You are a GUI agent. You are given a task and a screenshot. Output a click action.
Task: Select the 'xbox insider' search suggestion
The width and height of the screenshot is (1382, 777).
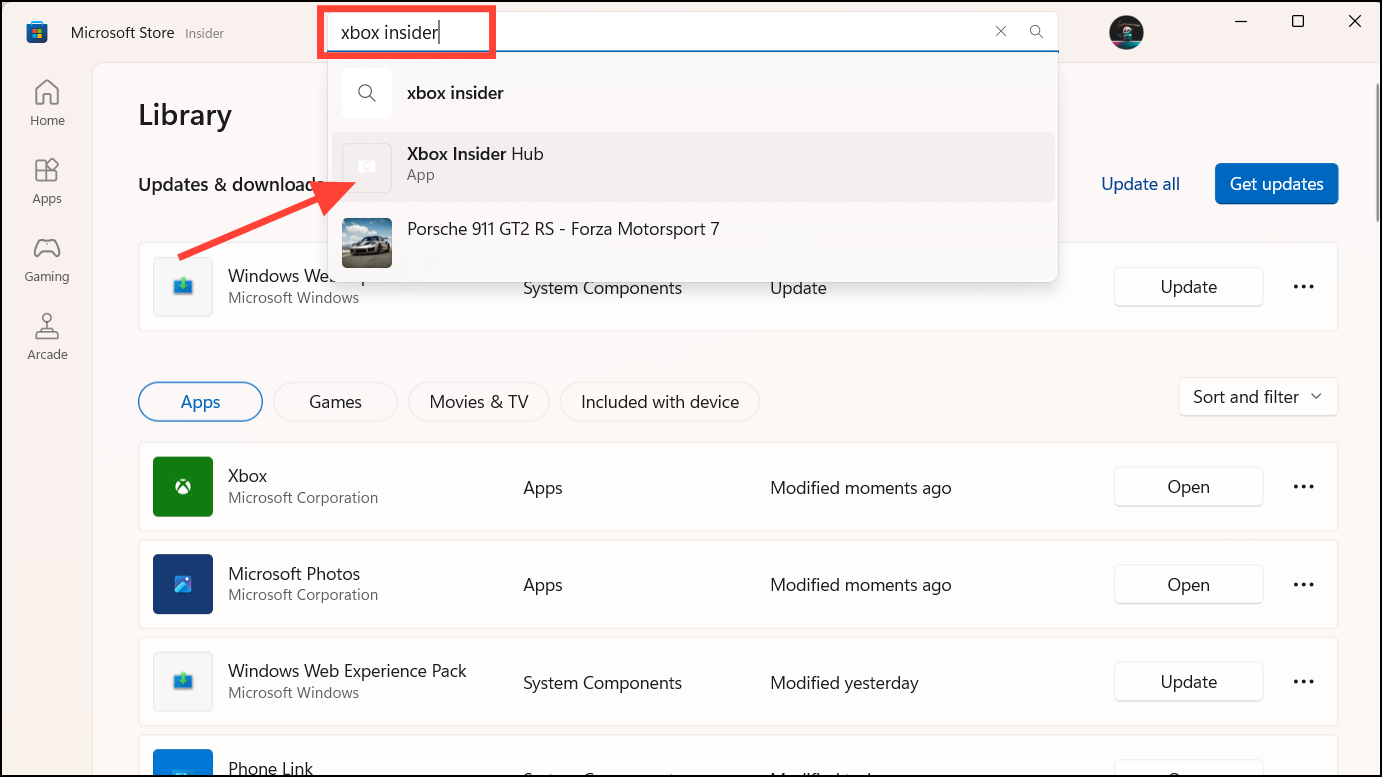tap(693, 93)
